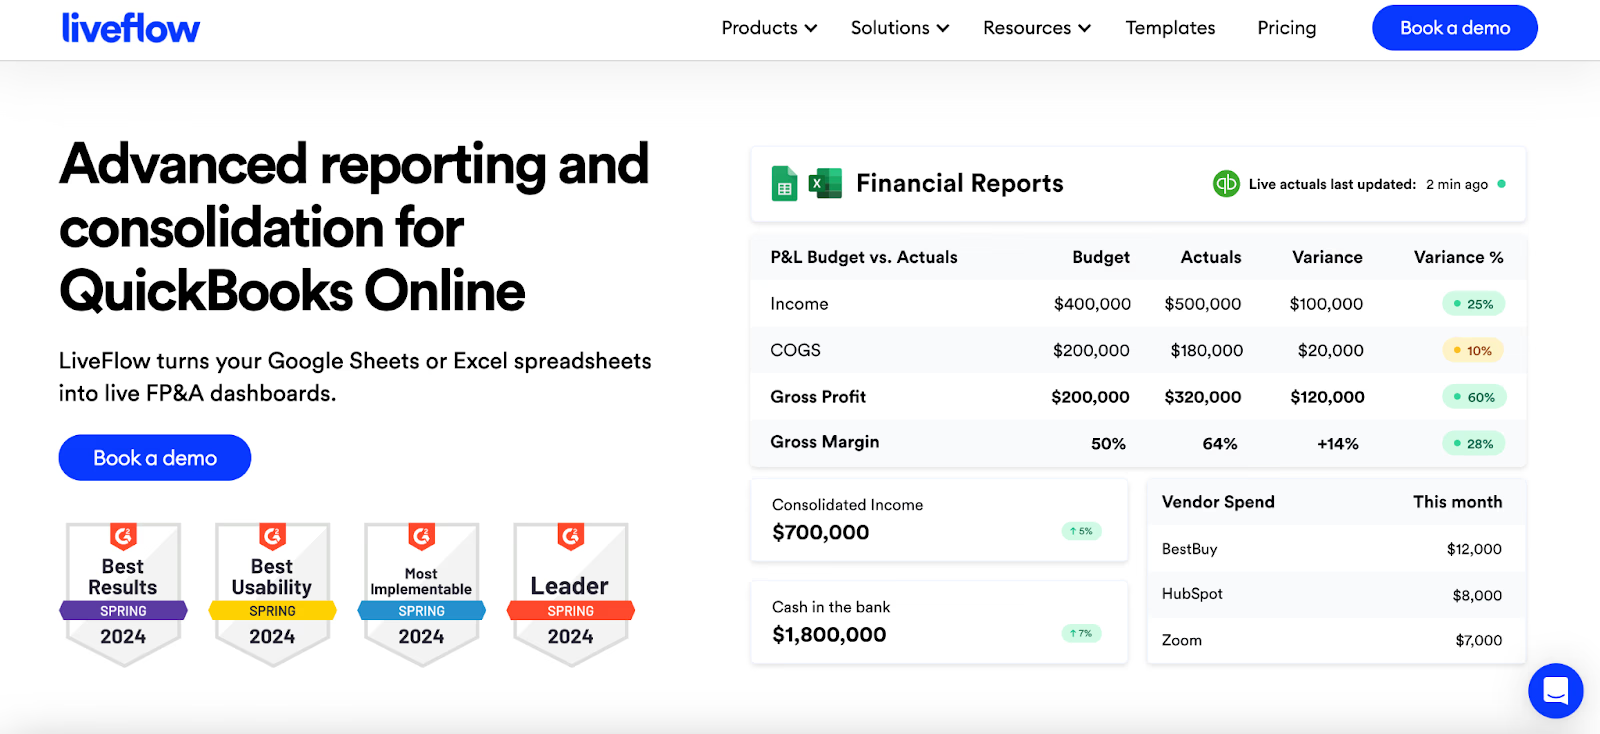1600x734 pixels.
Task: Click the $1,800,000 Cash in the bank value
Action: tap(829, 635)
